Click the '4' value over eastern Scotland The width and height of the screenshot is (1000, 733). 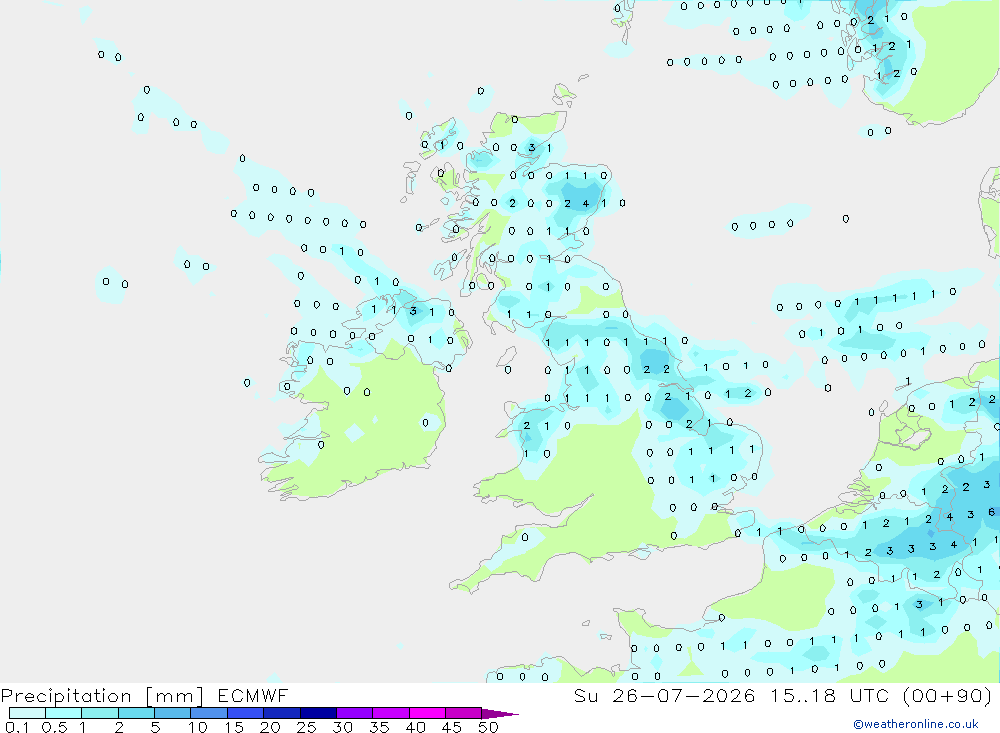[586, 204]
